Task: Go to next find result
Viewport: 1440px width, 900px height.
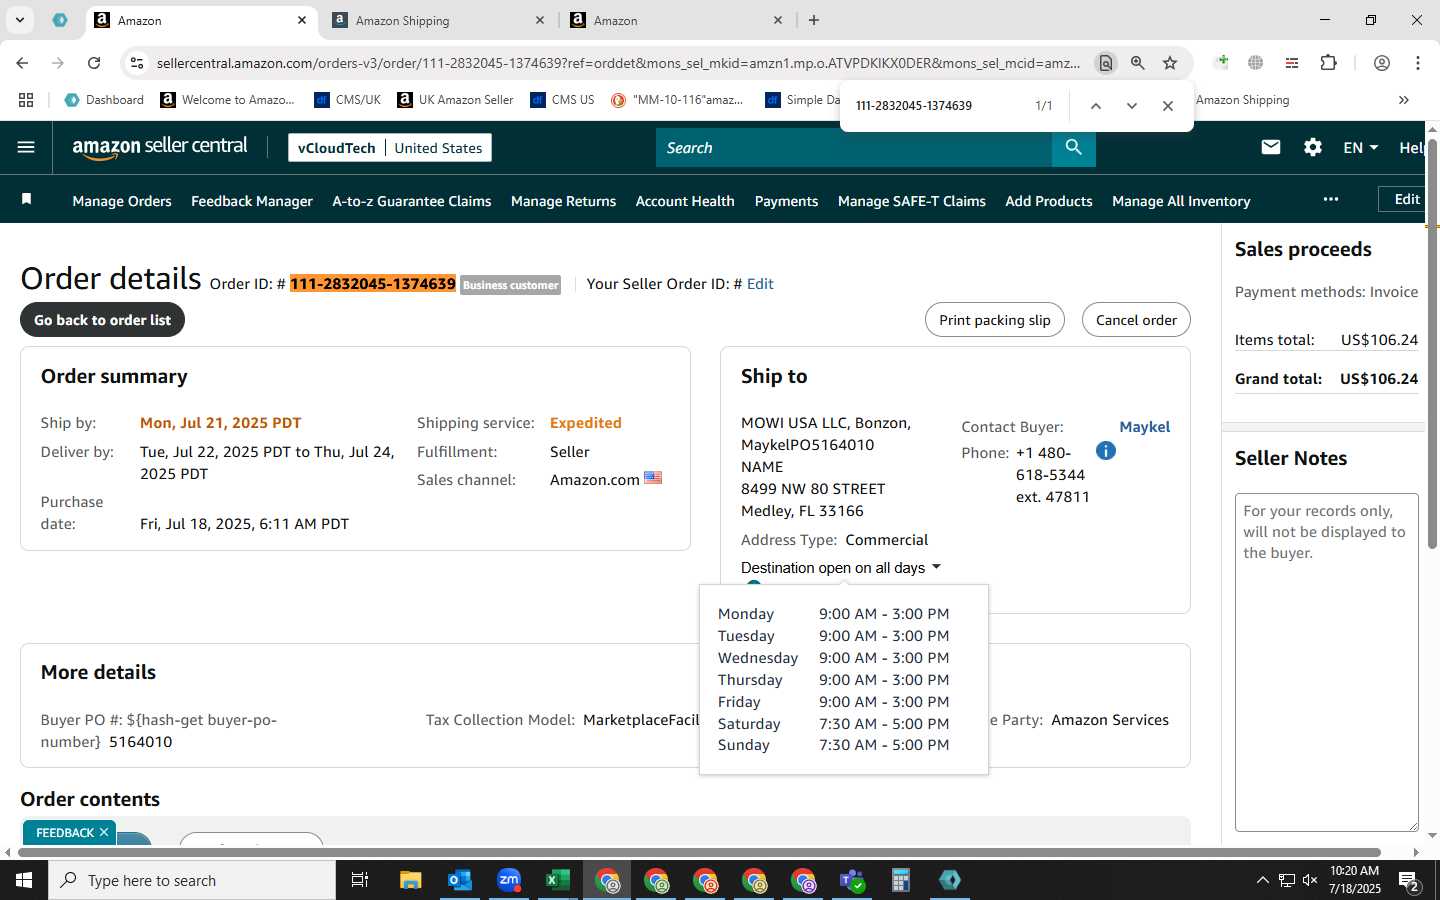Action: click(1132, 105)
